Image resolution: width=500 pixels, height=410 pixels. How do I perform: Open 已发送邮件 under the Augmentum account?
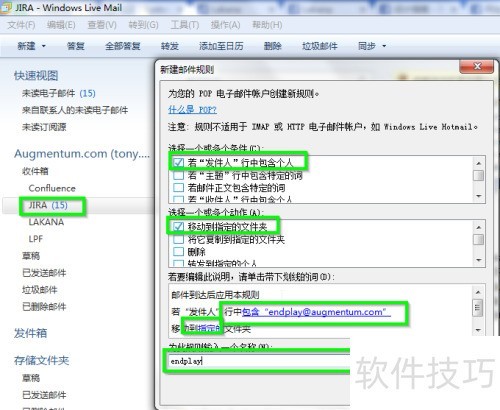point(44,273)
